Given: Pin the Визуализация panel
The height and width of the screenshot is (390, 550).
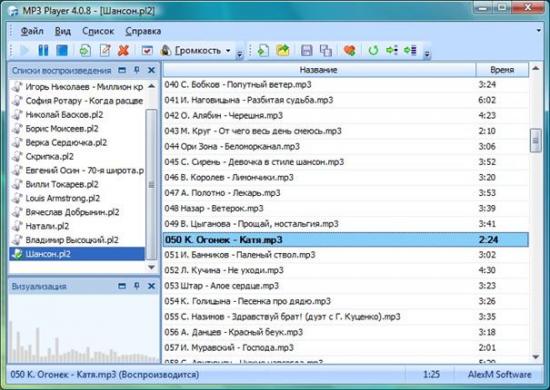Looking at the screenshot, I should coord(137,286).
